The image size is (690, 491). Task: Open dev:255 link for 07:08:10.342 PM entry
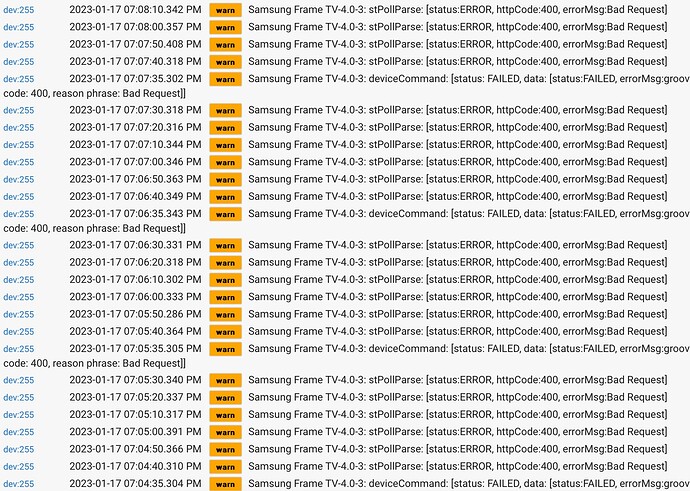pyautogui.click(x=18, y=10)
